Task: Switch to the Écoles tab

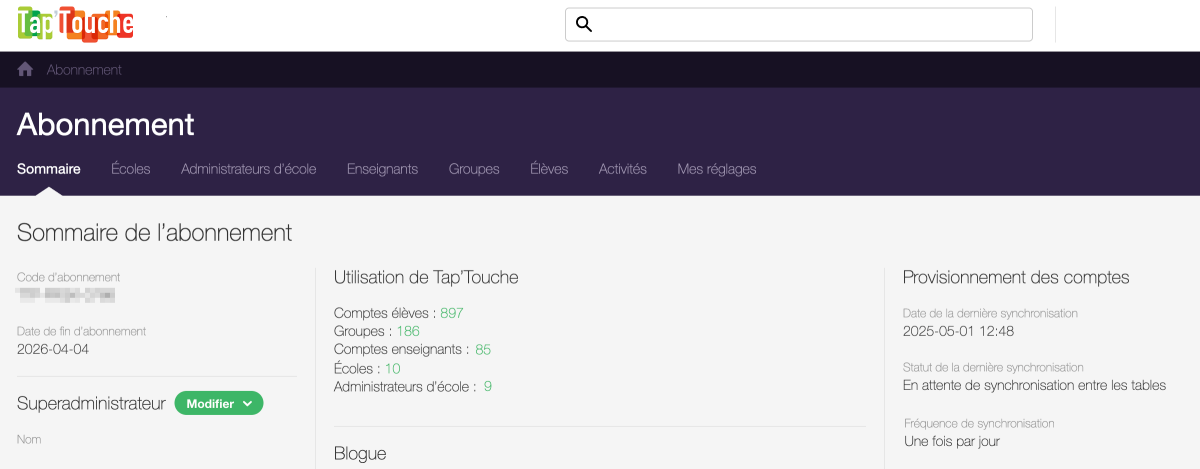Action: pos(131,169)
